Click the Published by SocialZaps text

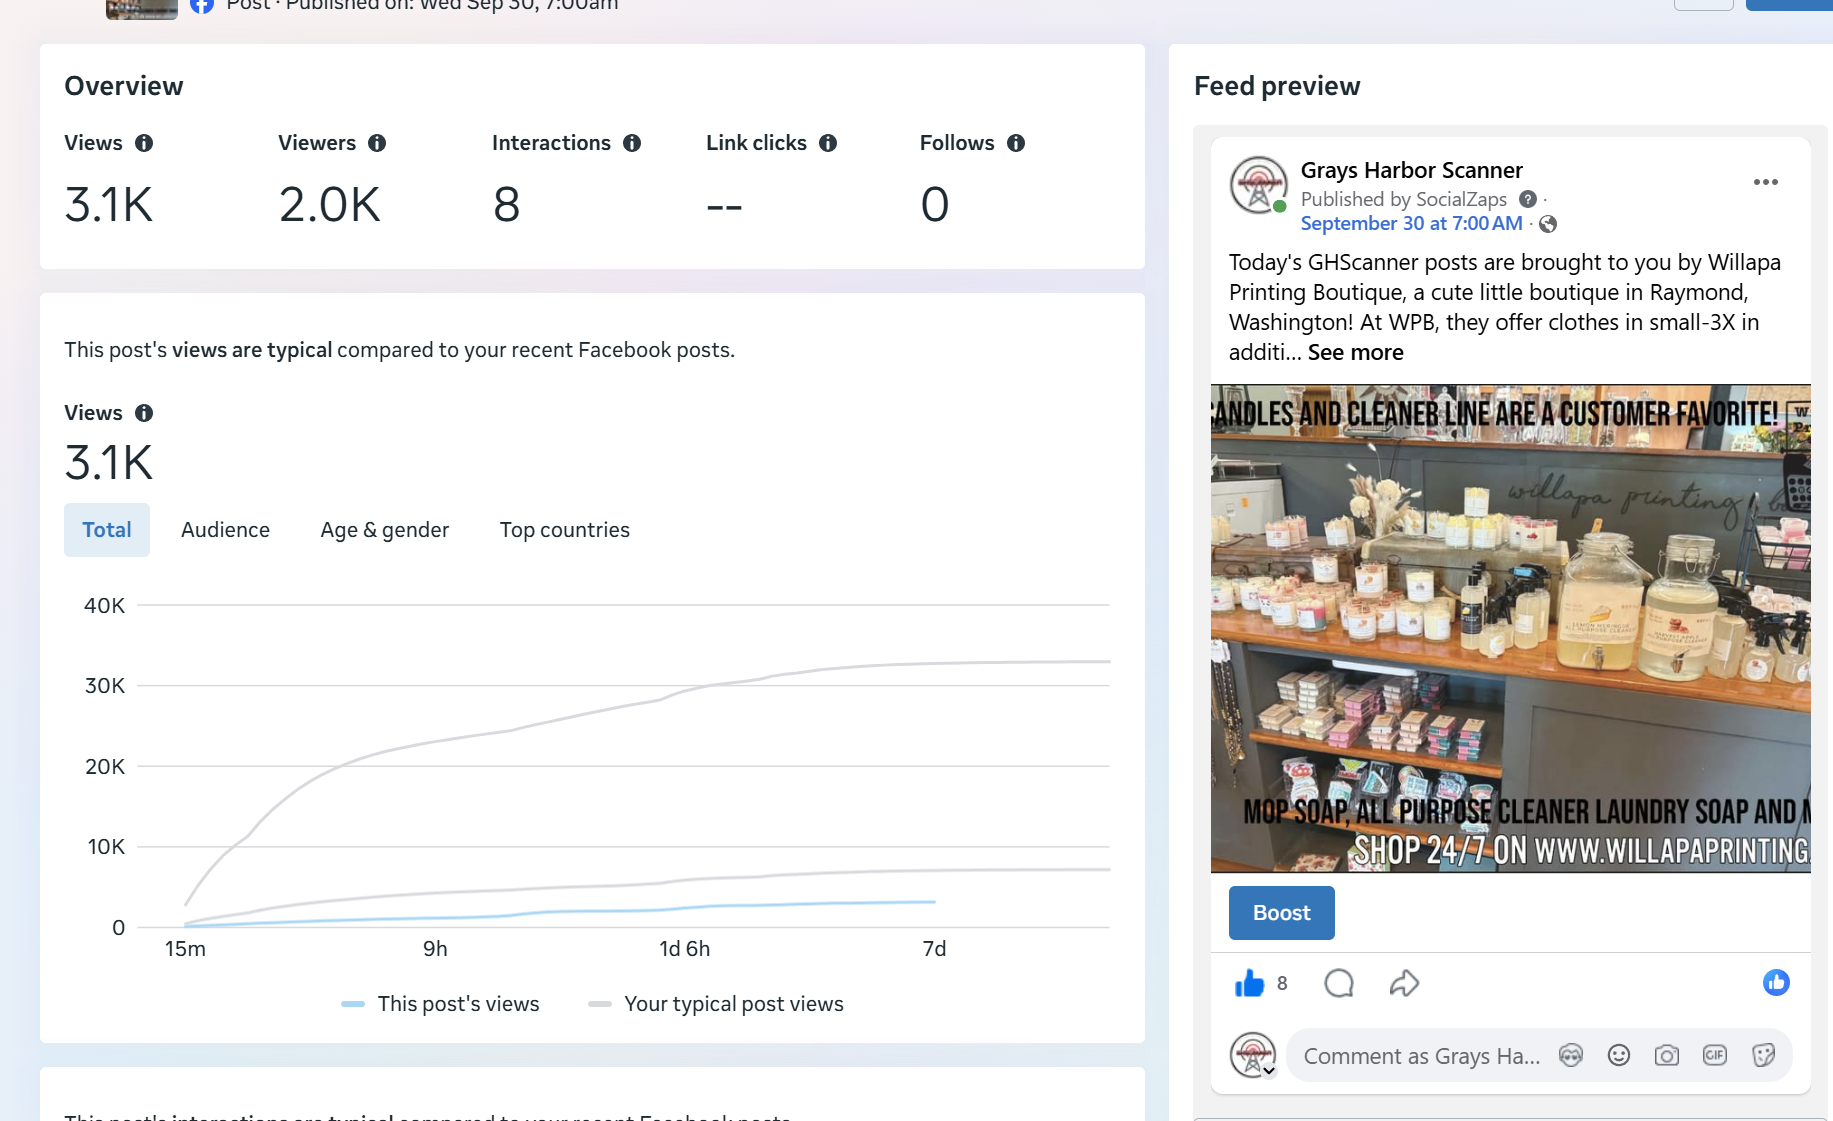pyautogui.click(x=1403, y=199)
